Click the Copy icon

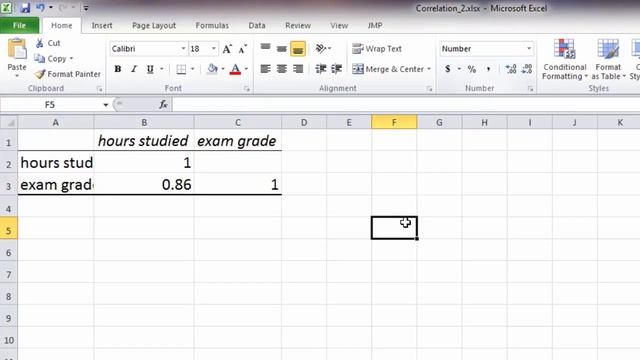[x=40, y=59]
